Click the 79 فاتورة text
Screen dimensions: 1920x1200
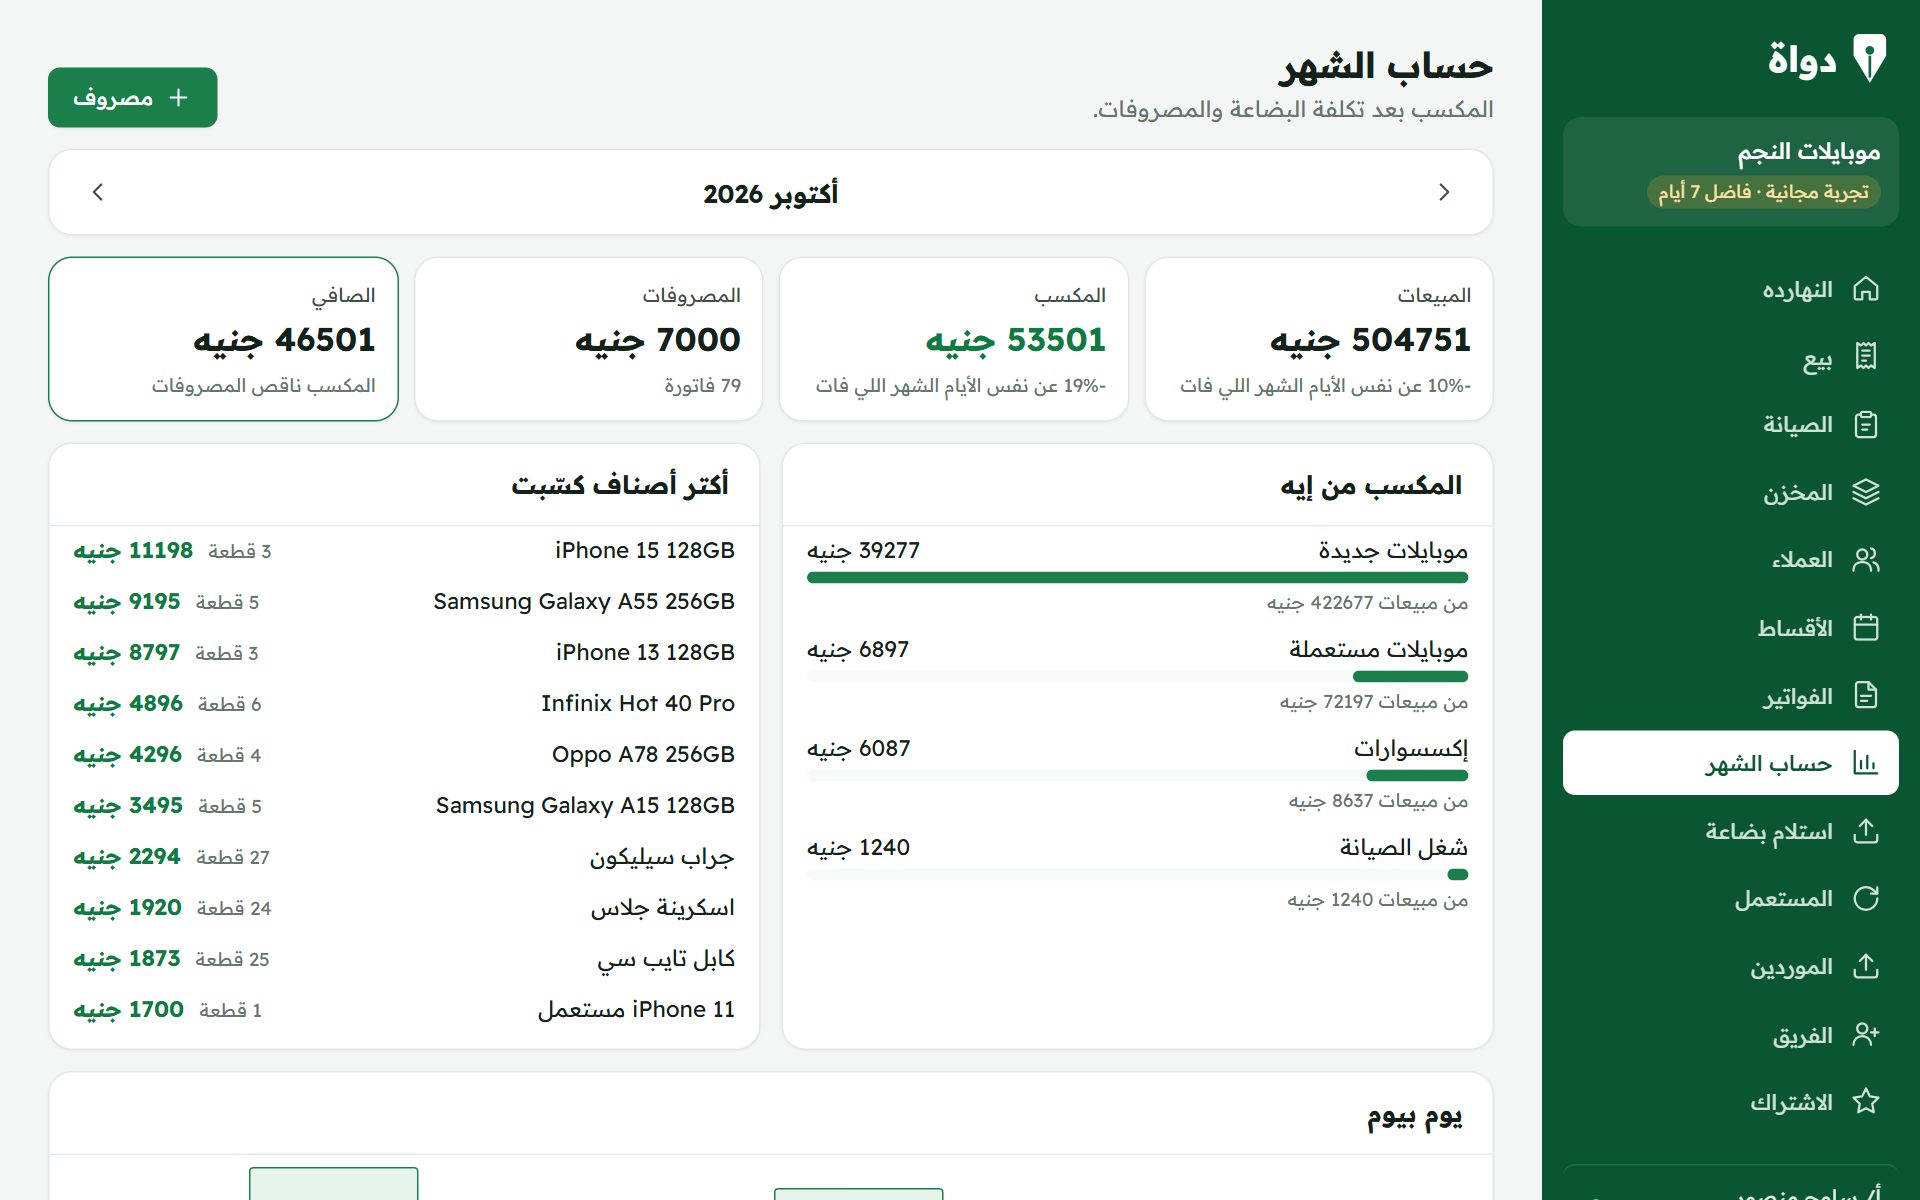coord(703,386)
